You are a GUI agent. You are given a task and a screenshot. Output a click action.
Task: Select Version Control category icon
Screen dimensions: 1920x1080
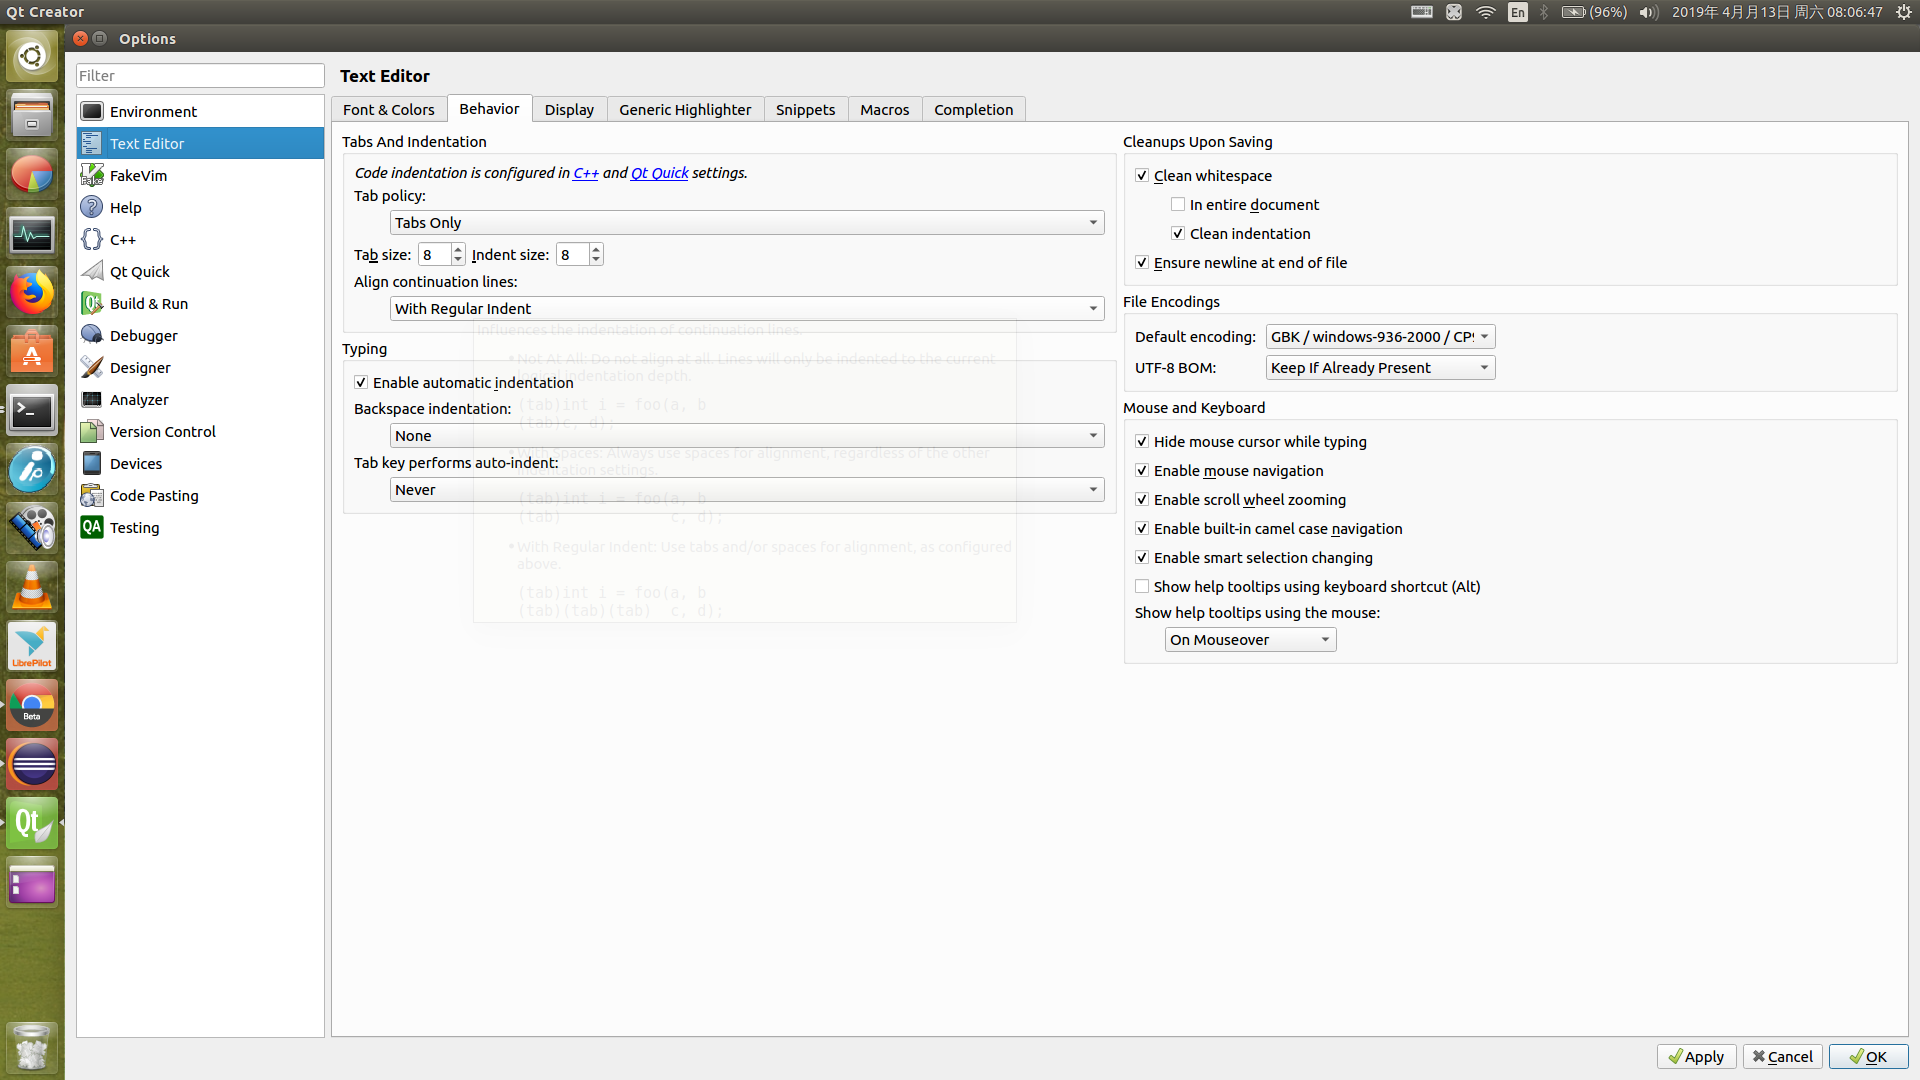pyautogui.click(x=92, y=431)
